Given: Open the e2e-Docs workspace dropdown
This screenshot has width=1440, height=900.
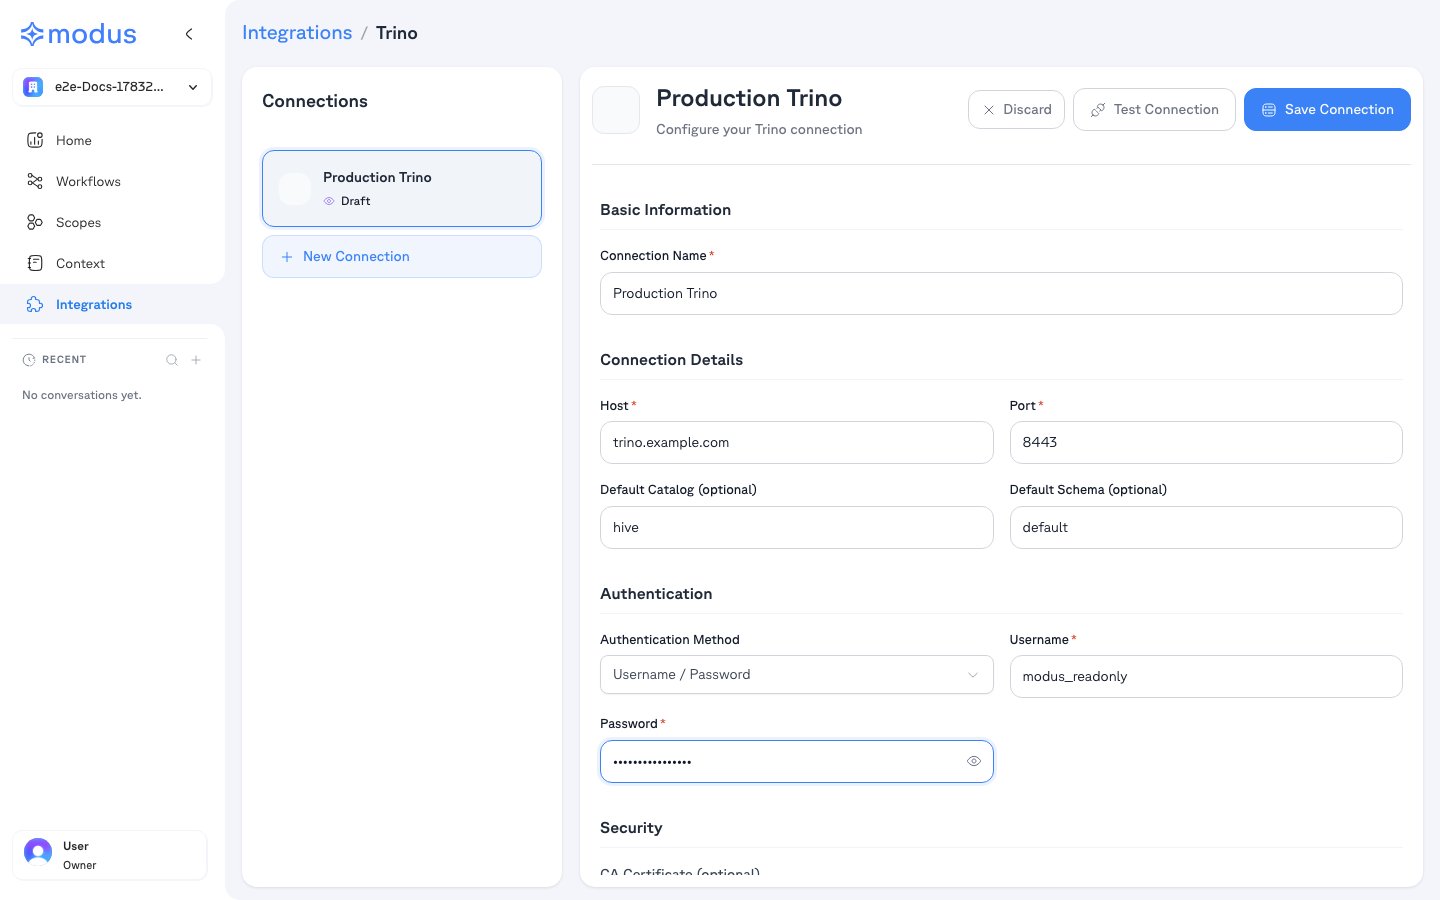Looking at the screenshot, I should (112, 87).
